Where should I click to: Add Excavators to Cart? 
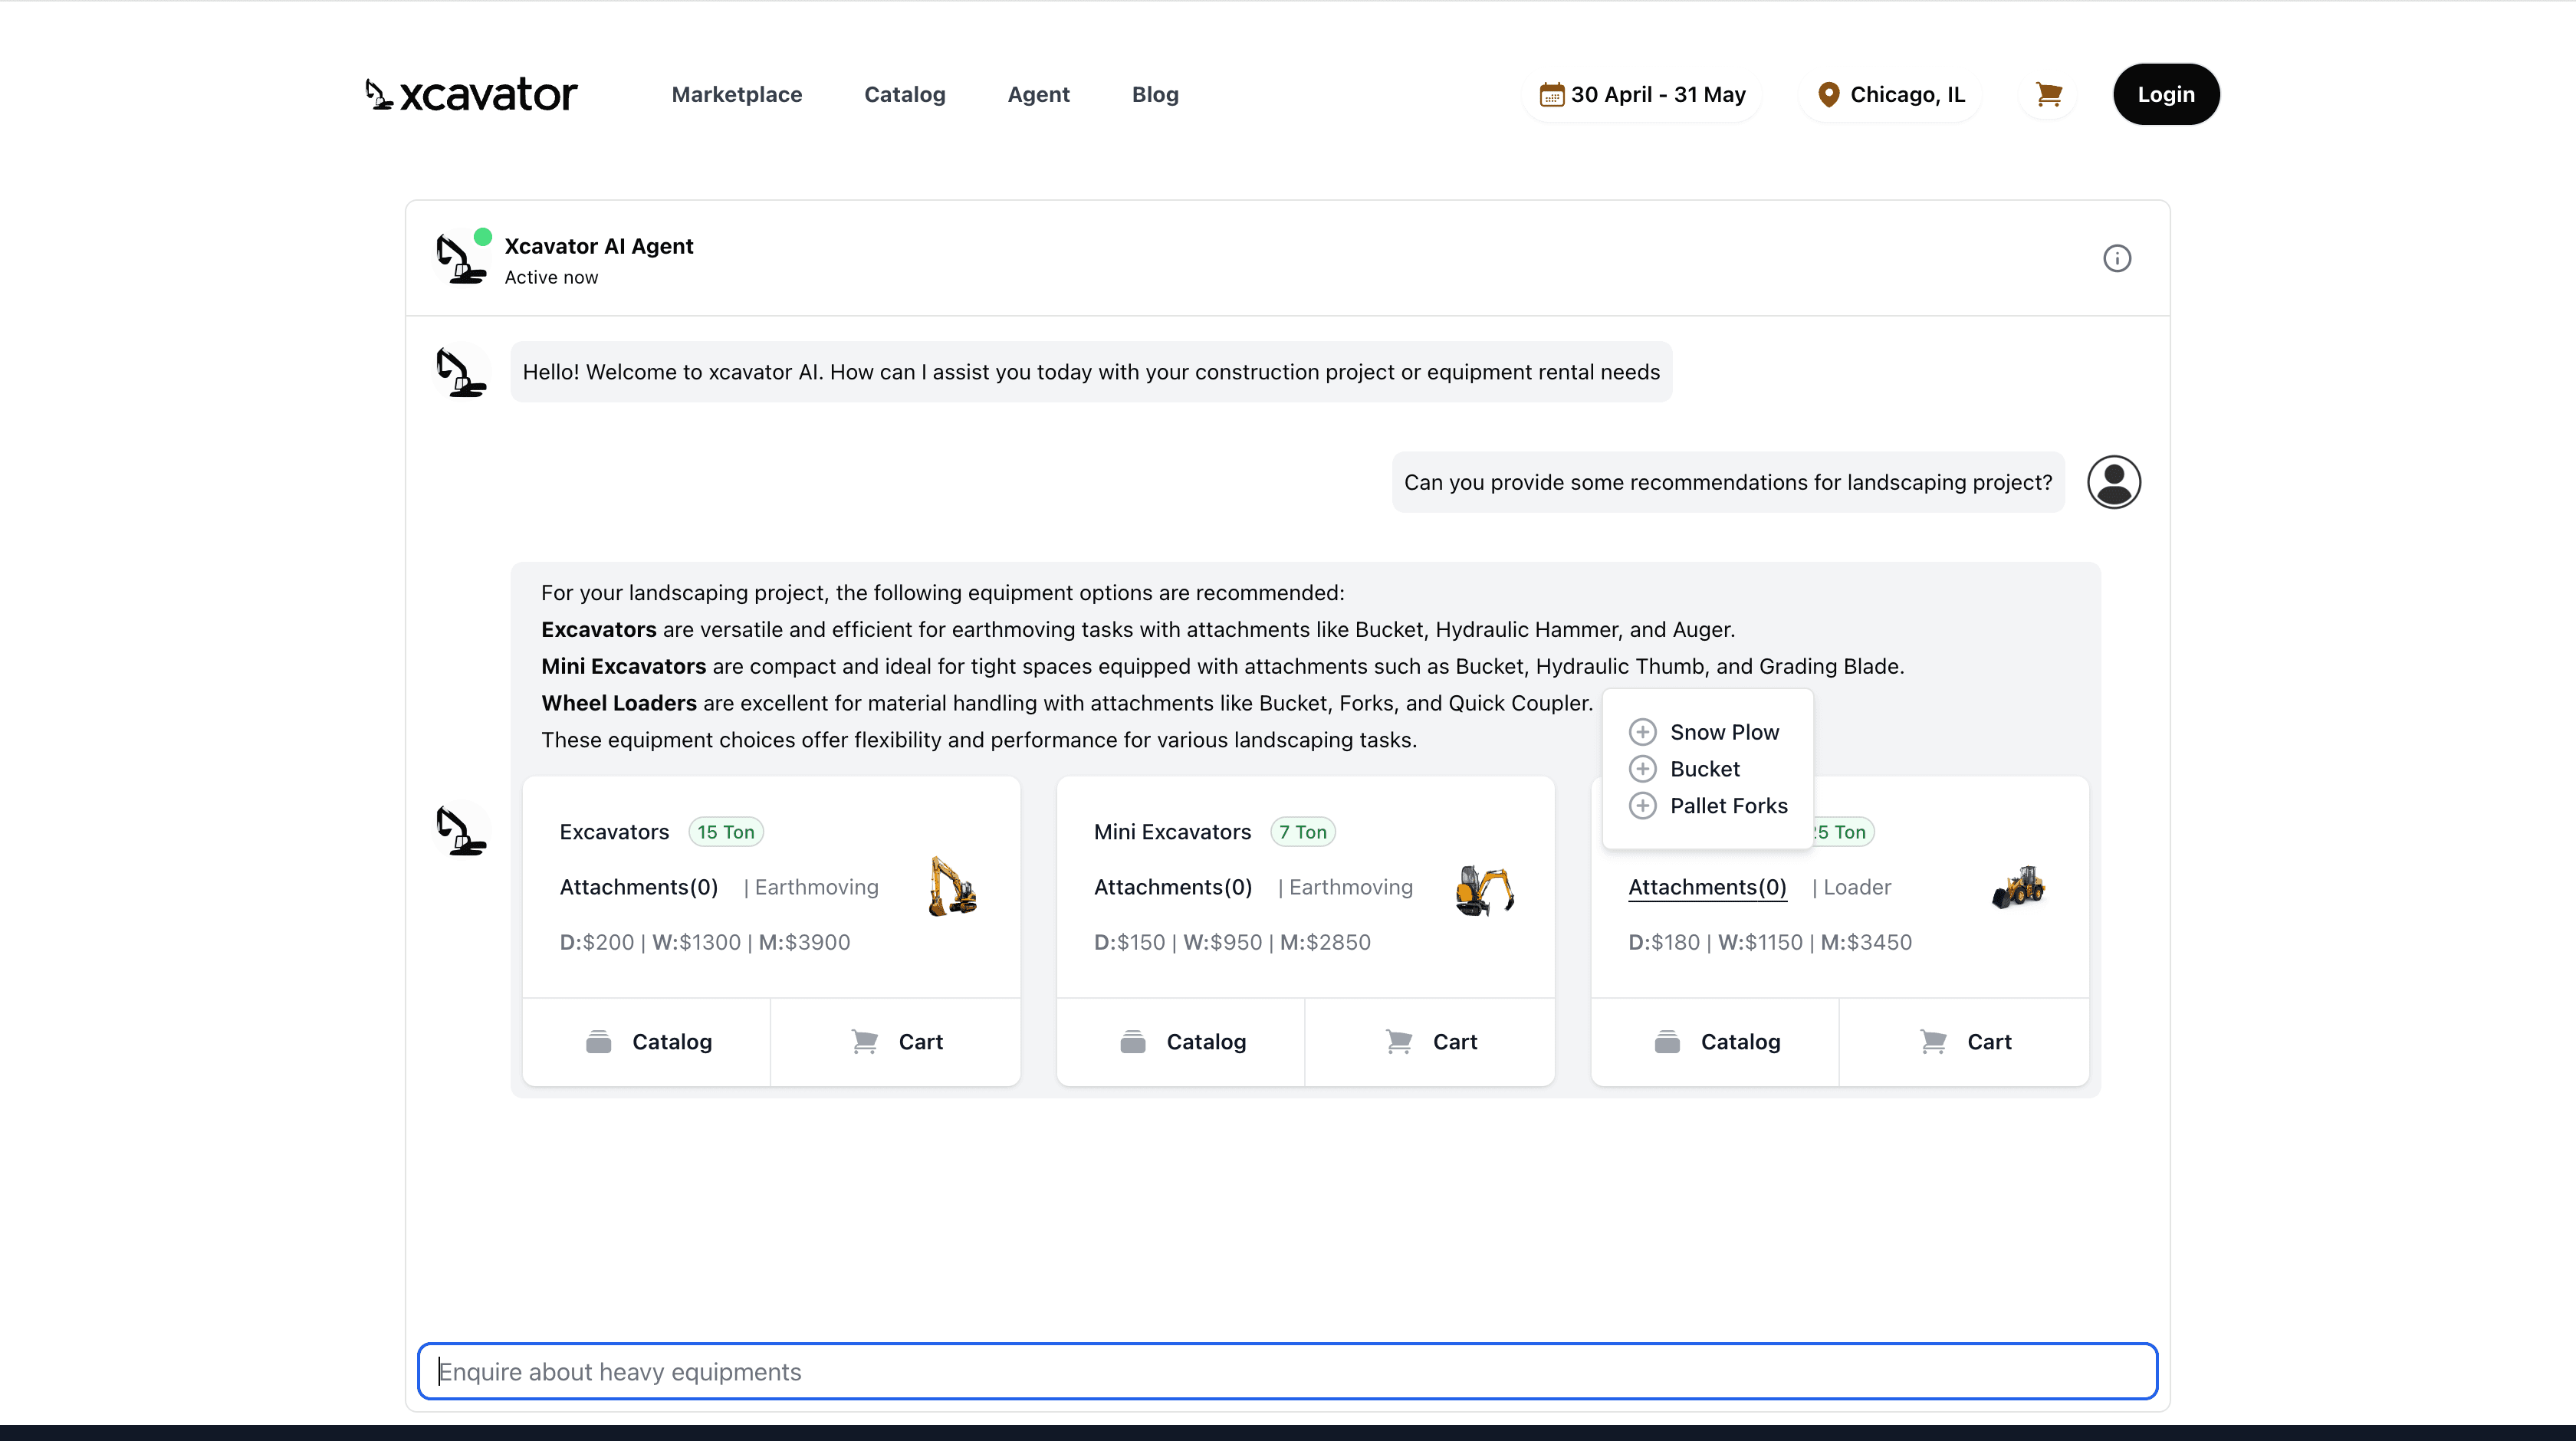pyautogui.click(x=896, y=1042)
